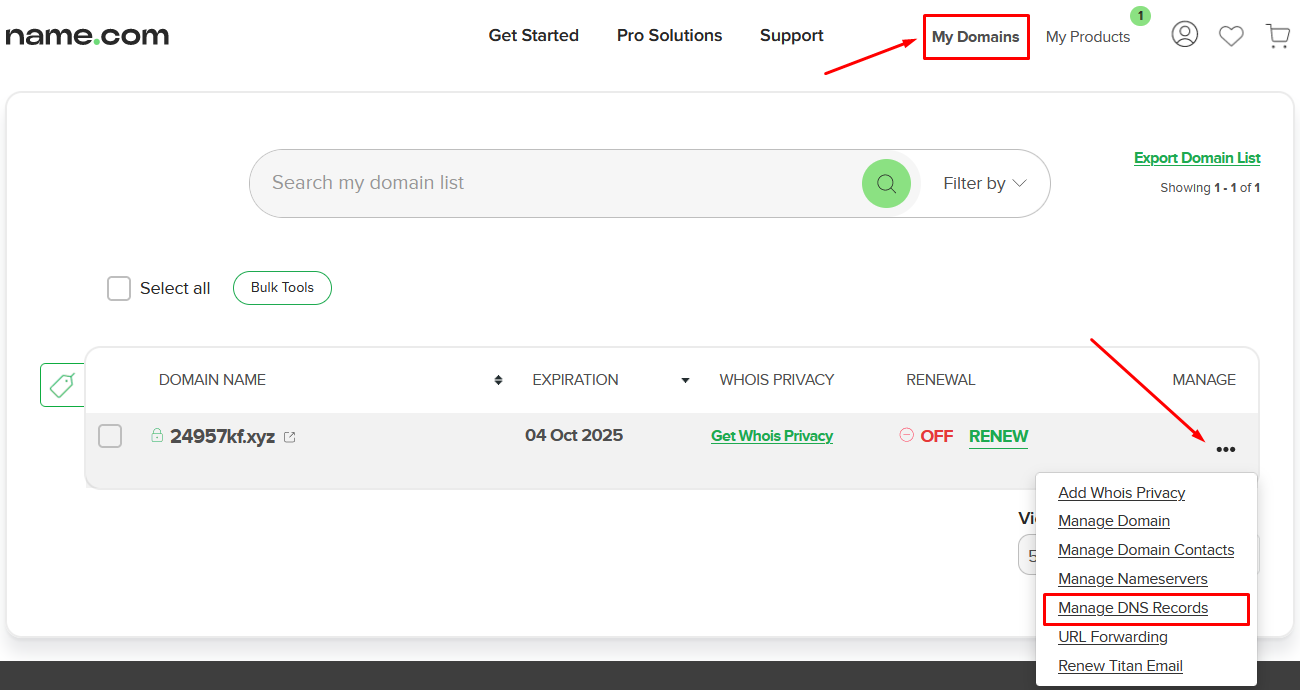
Task: Sort by the EXPIRATION column arrow
Action: coord(685,380)
